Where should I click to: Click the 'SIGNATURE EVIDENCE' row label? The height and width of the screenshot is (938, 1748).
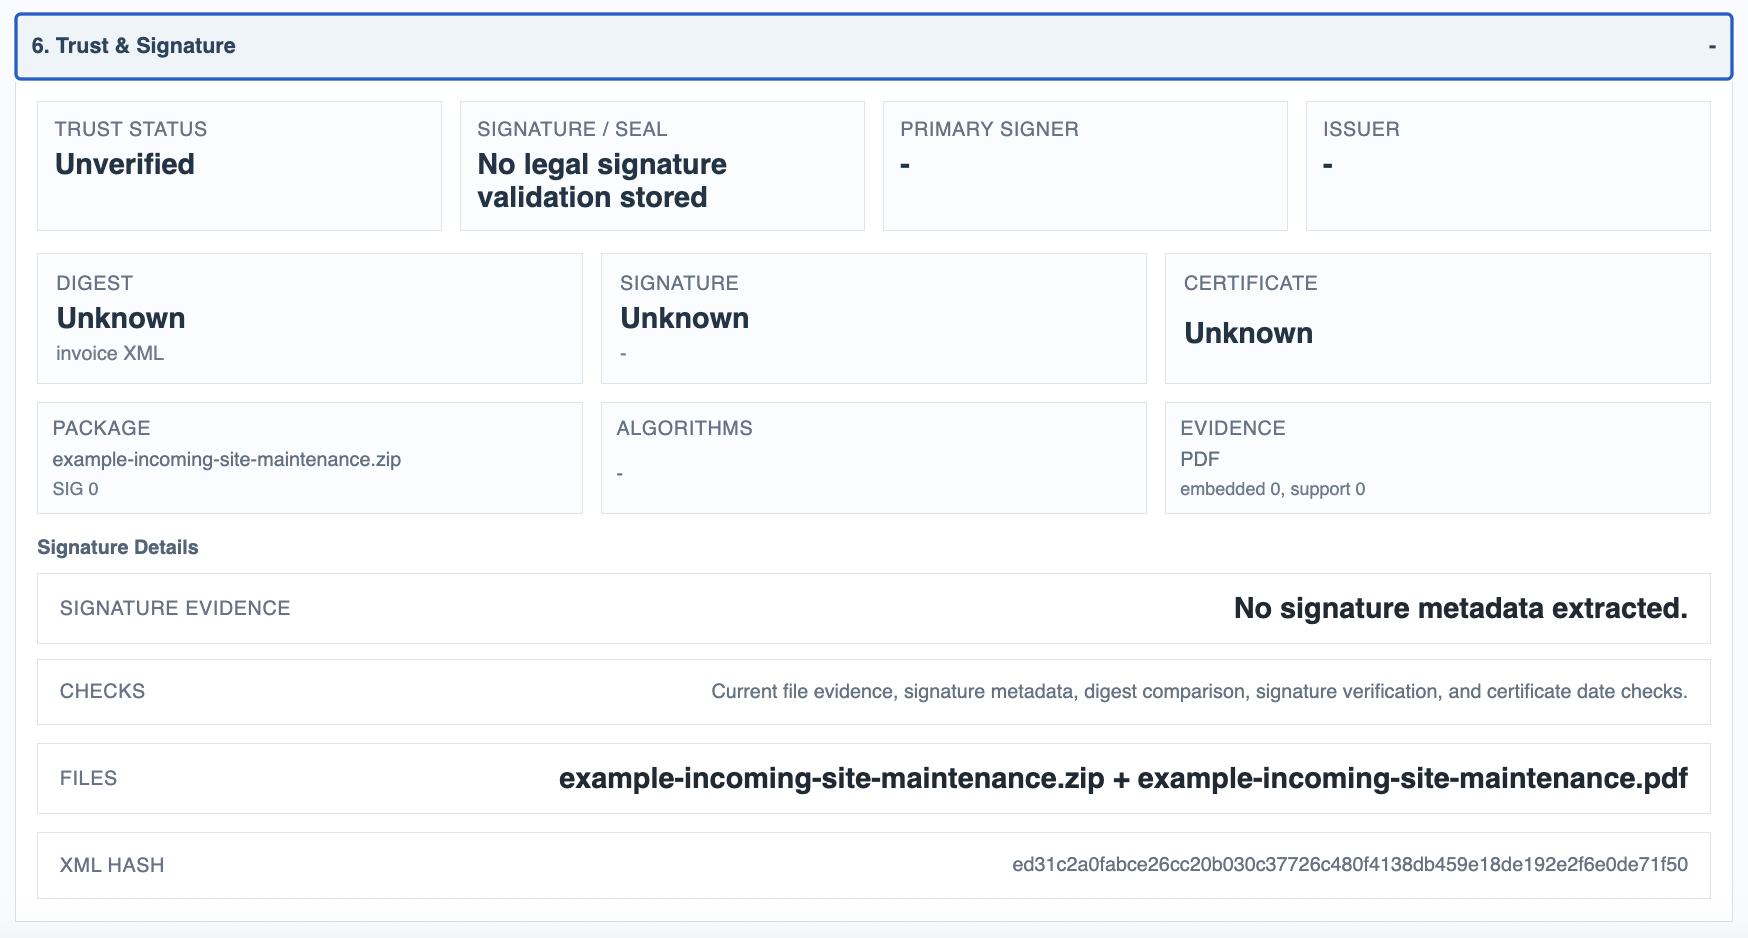coord(175,608)
